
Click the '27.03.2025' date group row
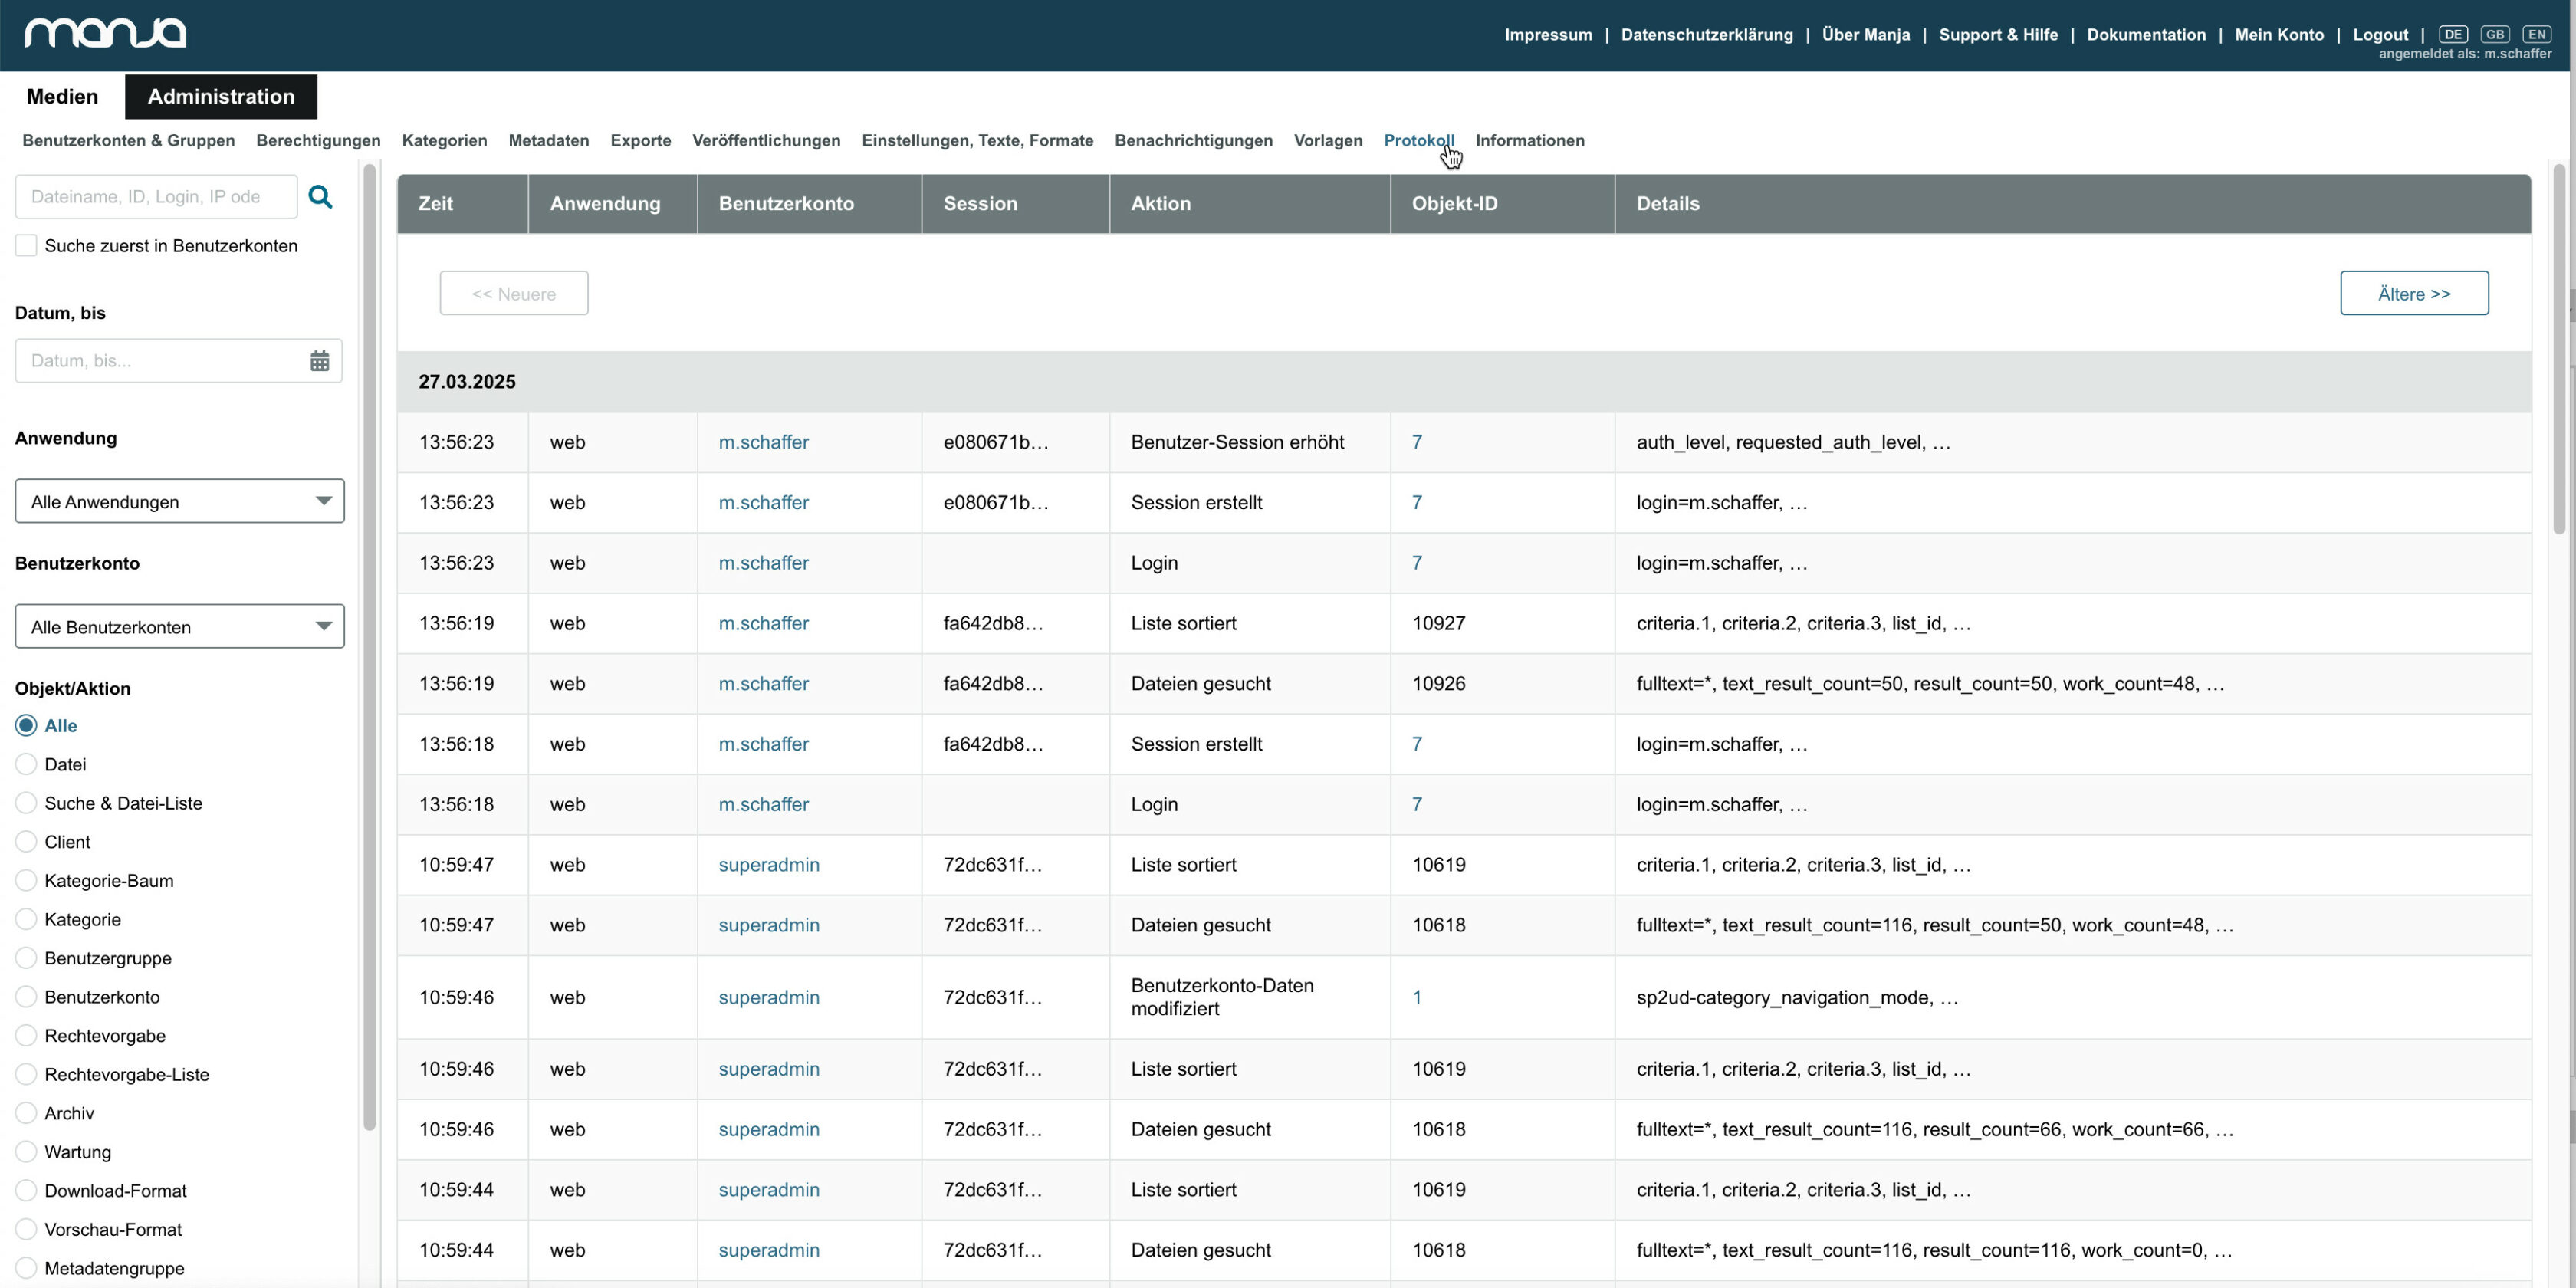point(1464,382)
